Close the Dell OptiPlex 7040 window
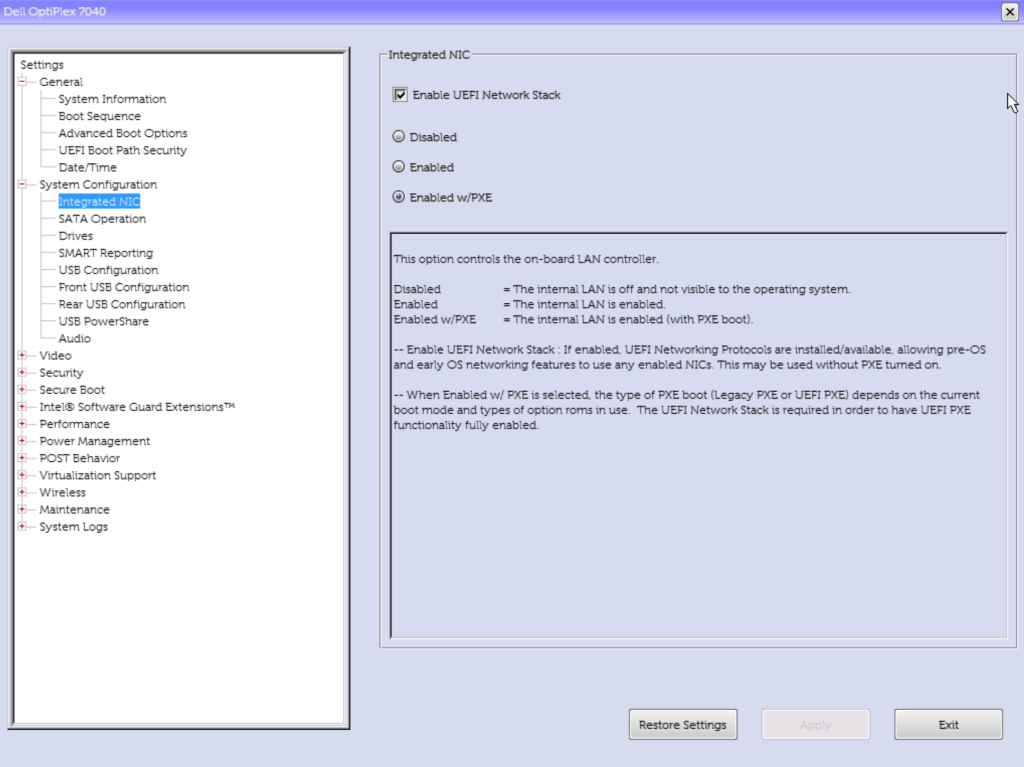 tap(1010, 12)
